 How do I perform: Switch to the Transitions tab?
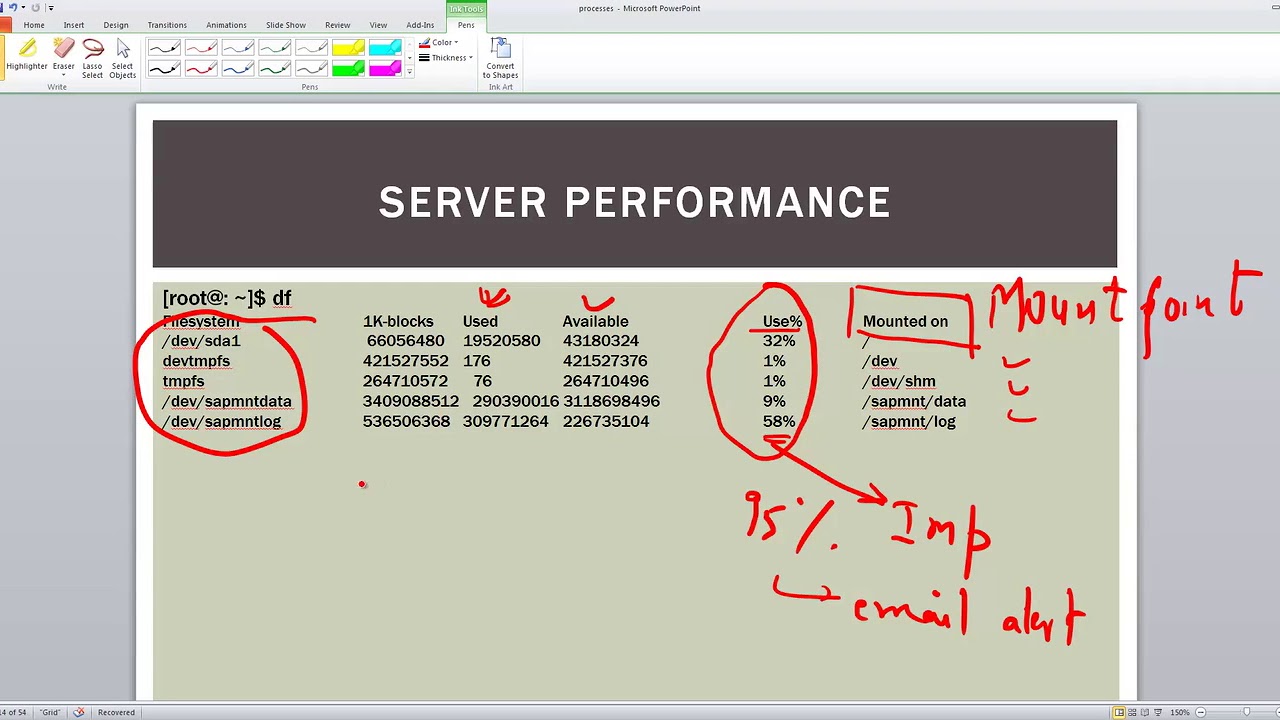pos(167,25)
